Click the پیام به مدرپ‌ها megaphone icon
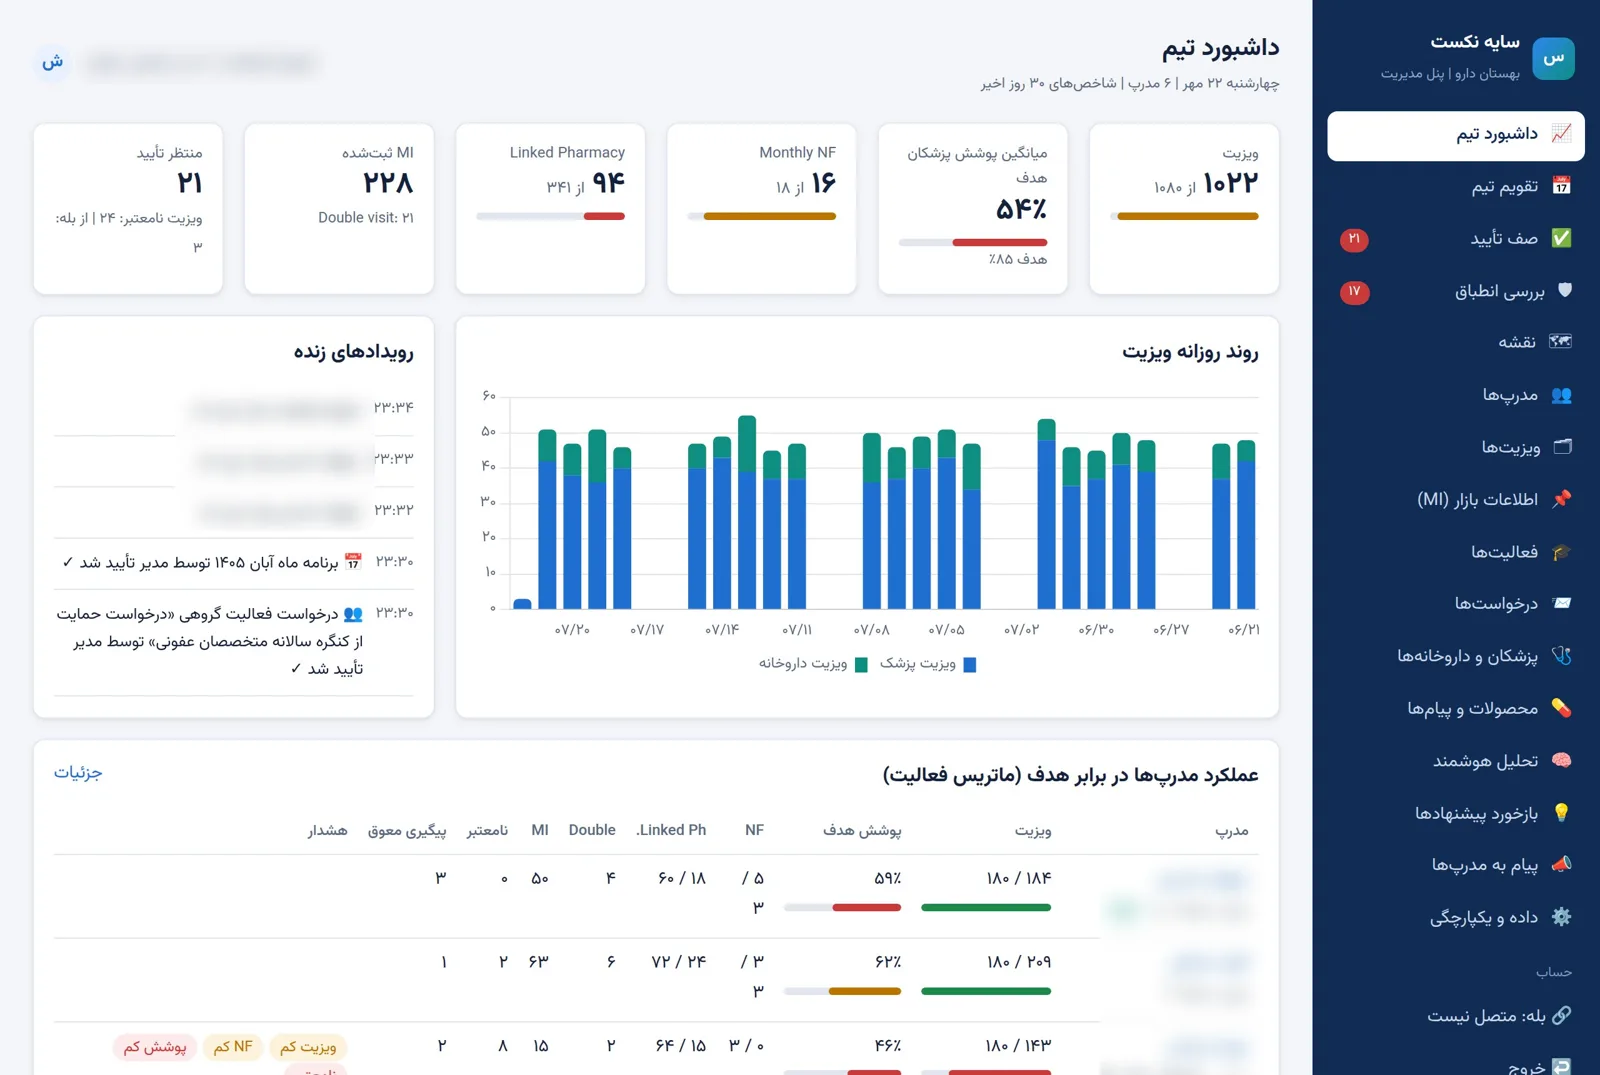The width and height of the screenshot is (1600, 1075). [1561, 865]
